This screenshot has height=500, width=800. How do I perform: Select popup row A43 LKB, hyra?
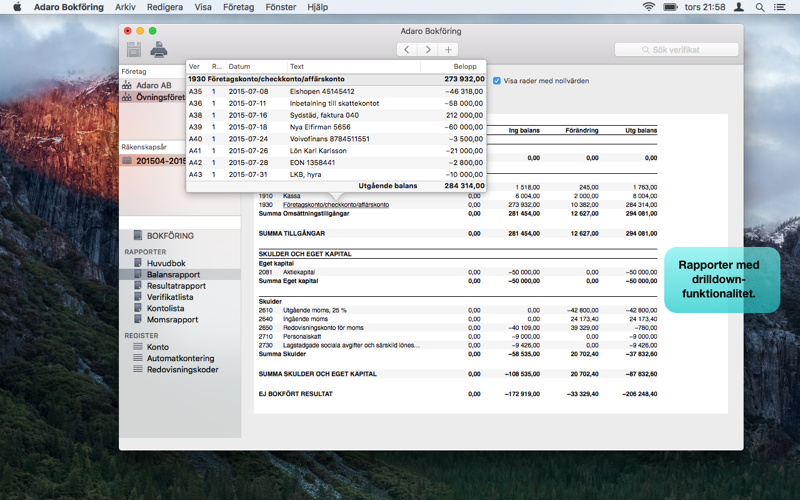click(x=336, y=174)
